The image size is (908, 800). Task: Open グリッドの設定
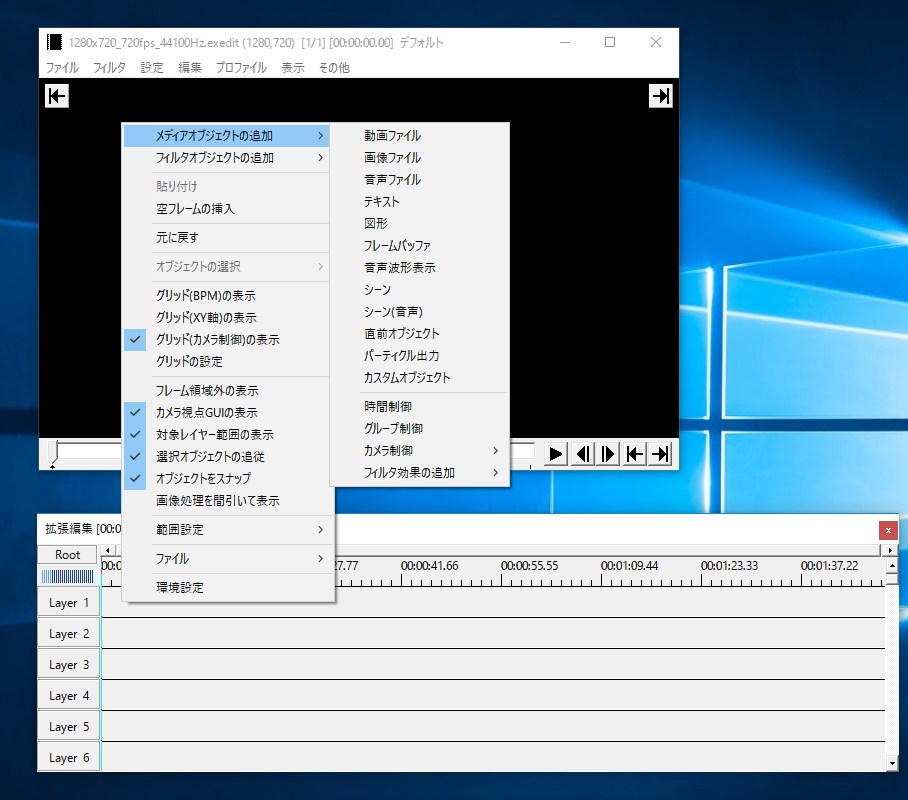pos(226,361)
